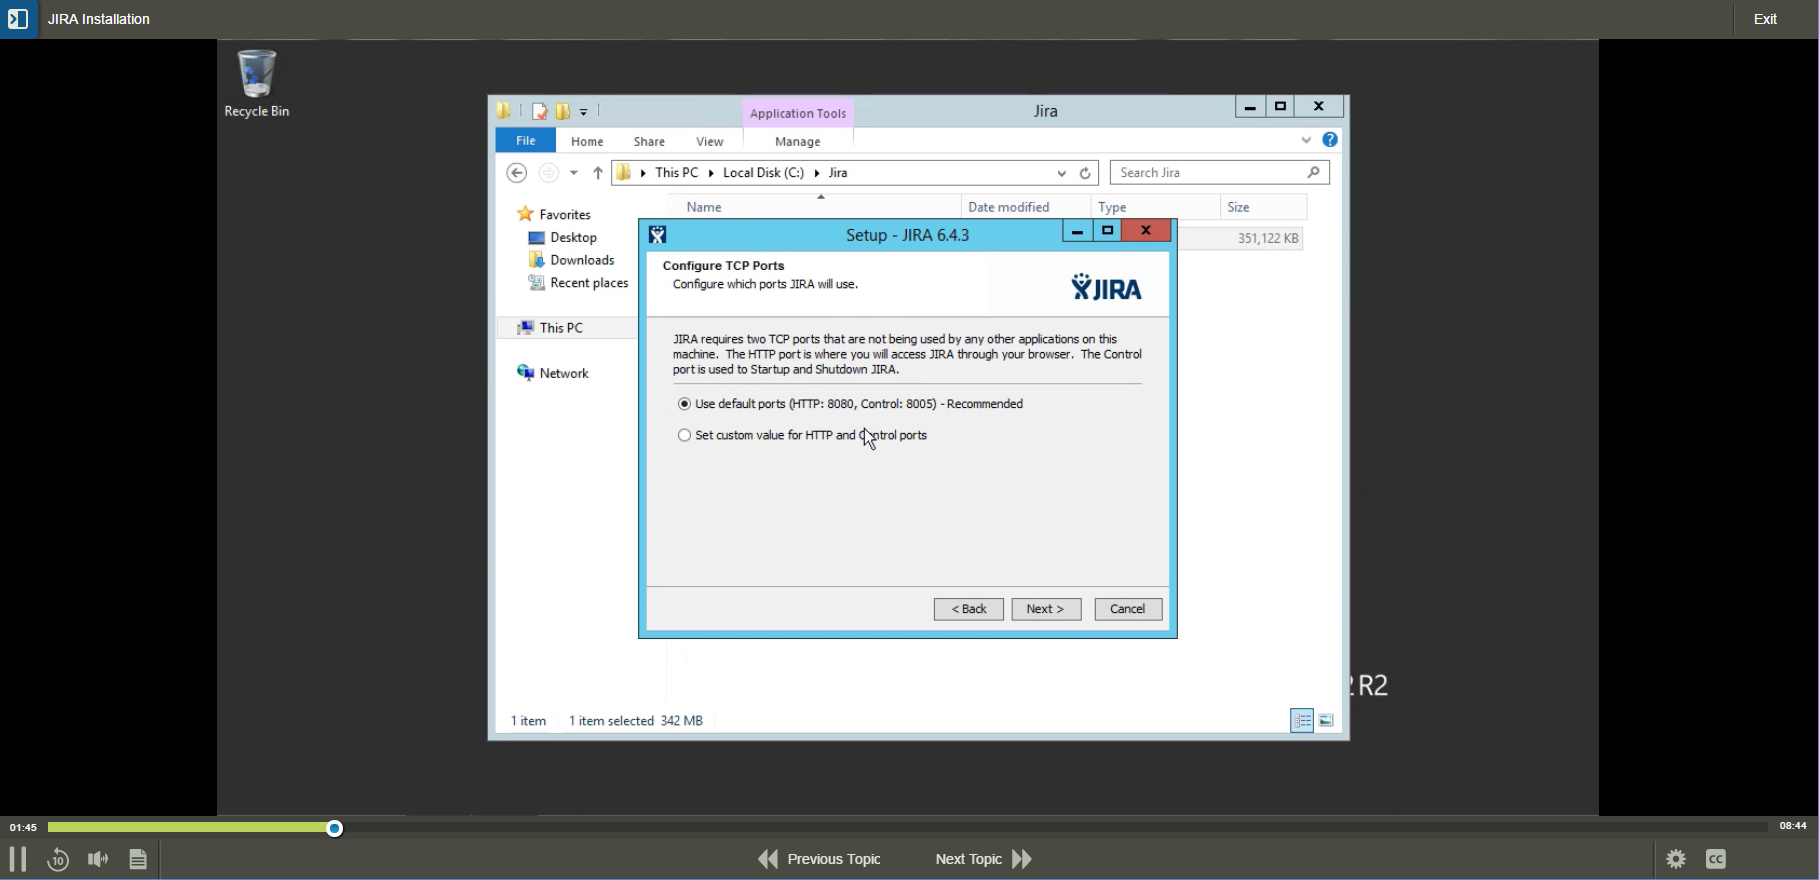
Task: Switch to large icons view
Action: 1327,721
